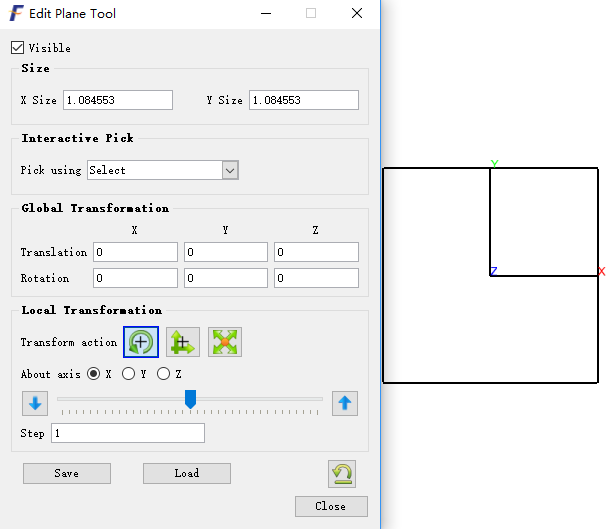The width and height of the screenshot is (611, 529).
Task: Click the Close button at bottom
Action: coord(331,506)
